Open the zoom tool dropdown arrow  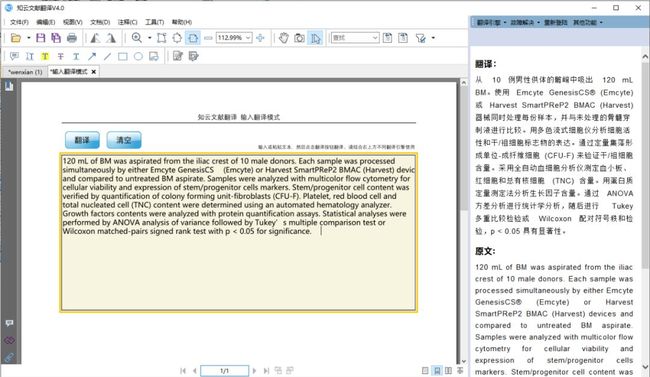[x=150, y=38]
